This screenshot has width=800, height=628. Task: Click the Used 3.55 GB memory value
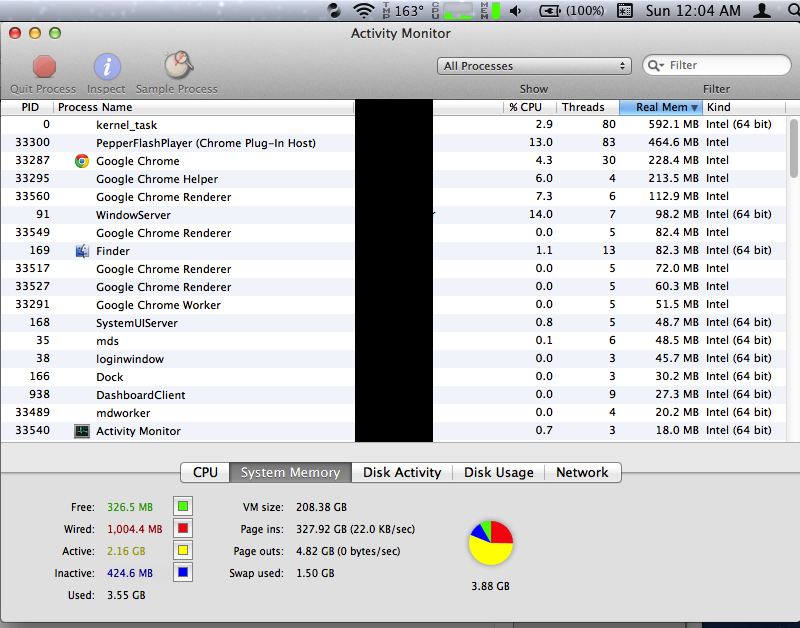[x=126, y=595]
